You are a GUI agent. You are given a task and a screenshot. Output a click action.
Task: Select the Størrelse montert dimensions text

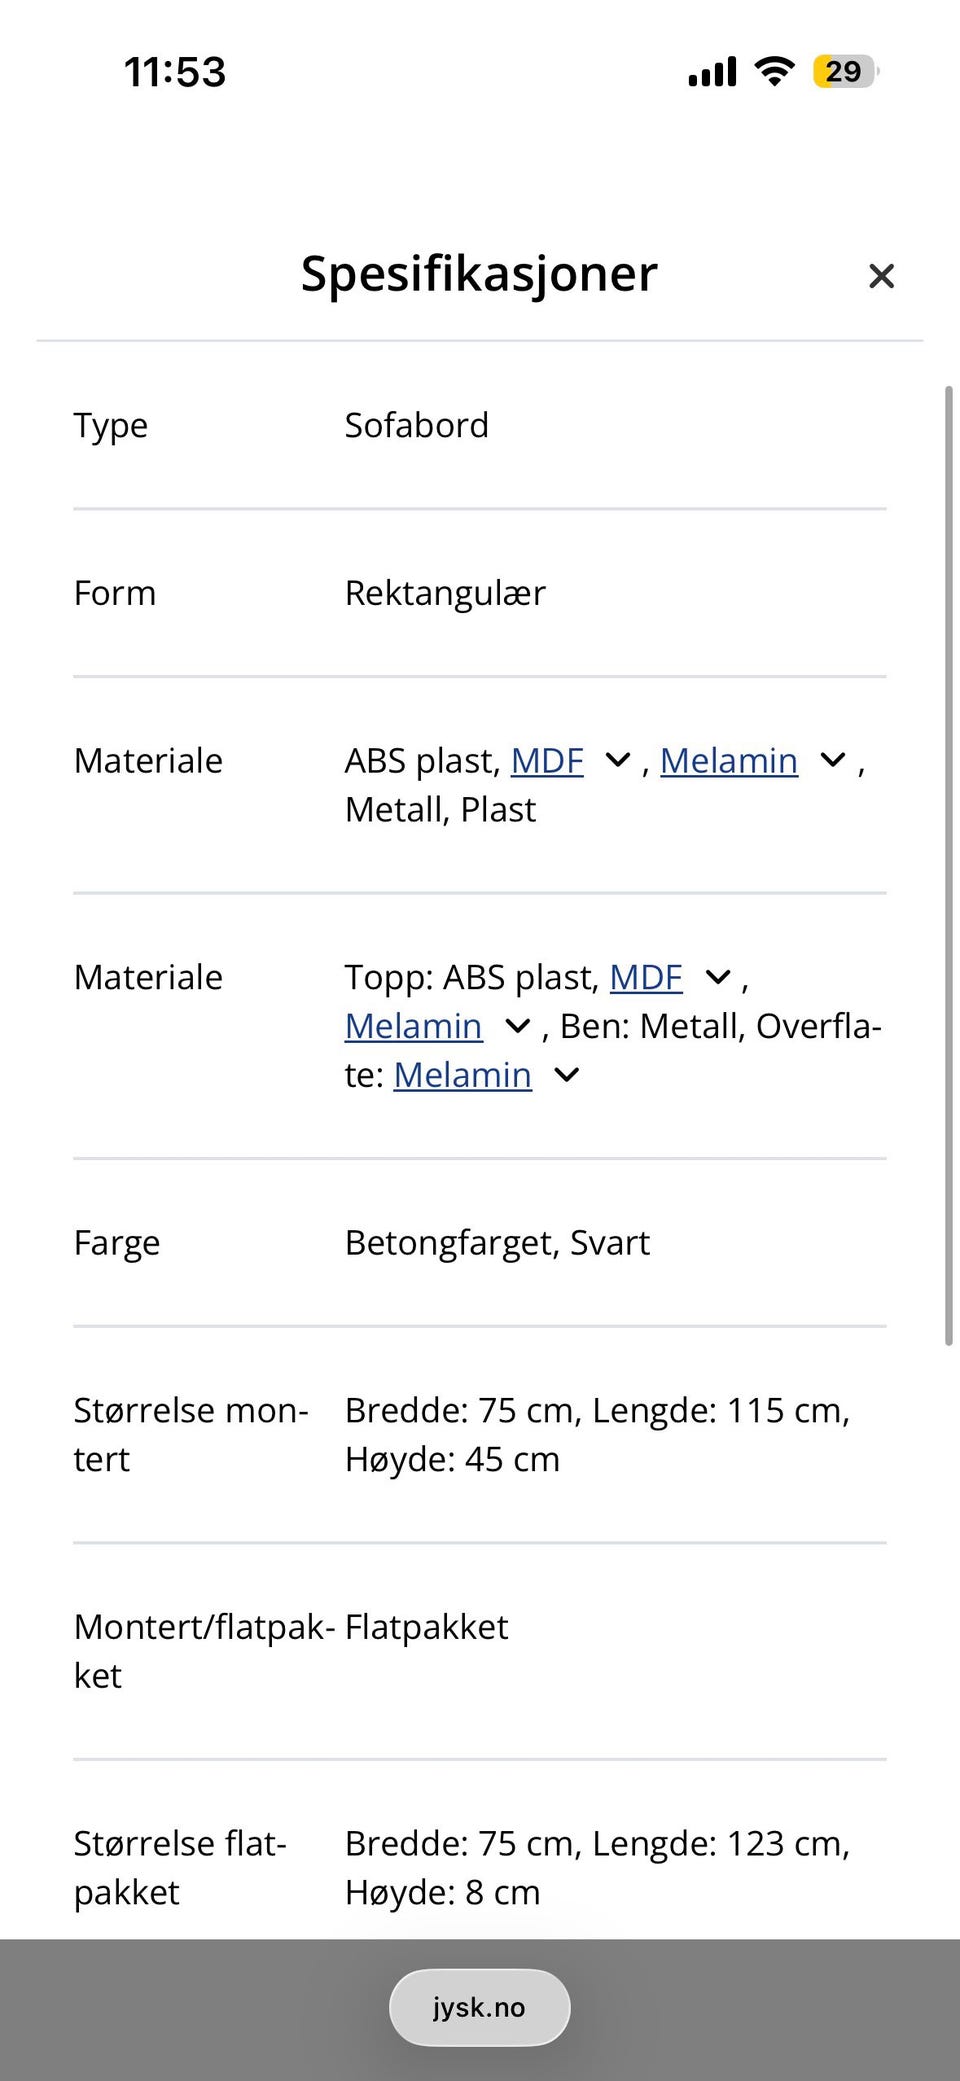(597, 1435)
